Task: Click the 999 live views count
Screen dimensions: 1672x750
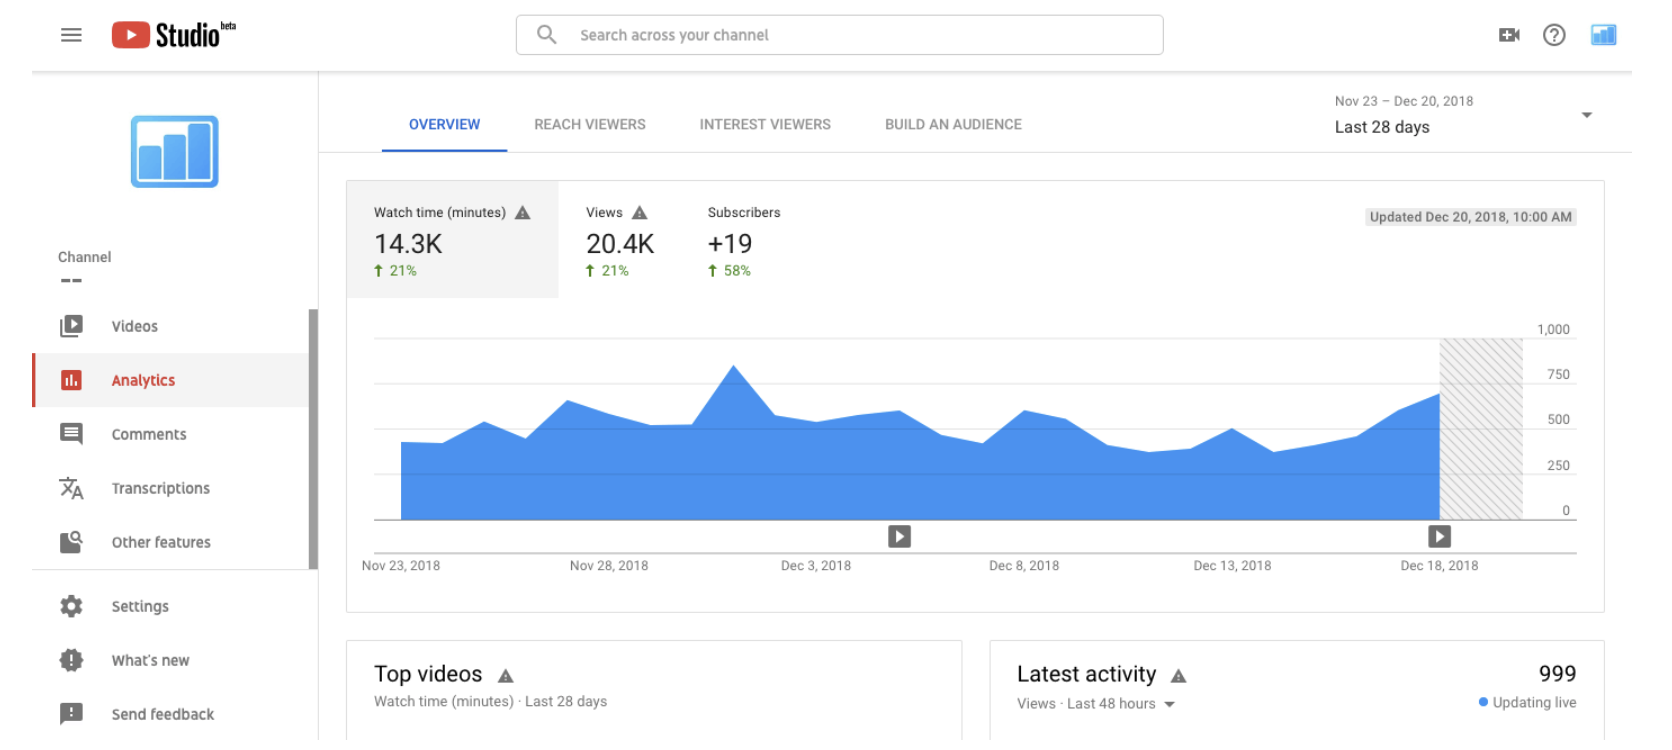Action: 1557,674
